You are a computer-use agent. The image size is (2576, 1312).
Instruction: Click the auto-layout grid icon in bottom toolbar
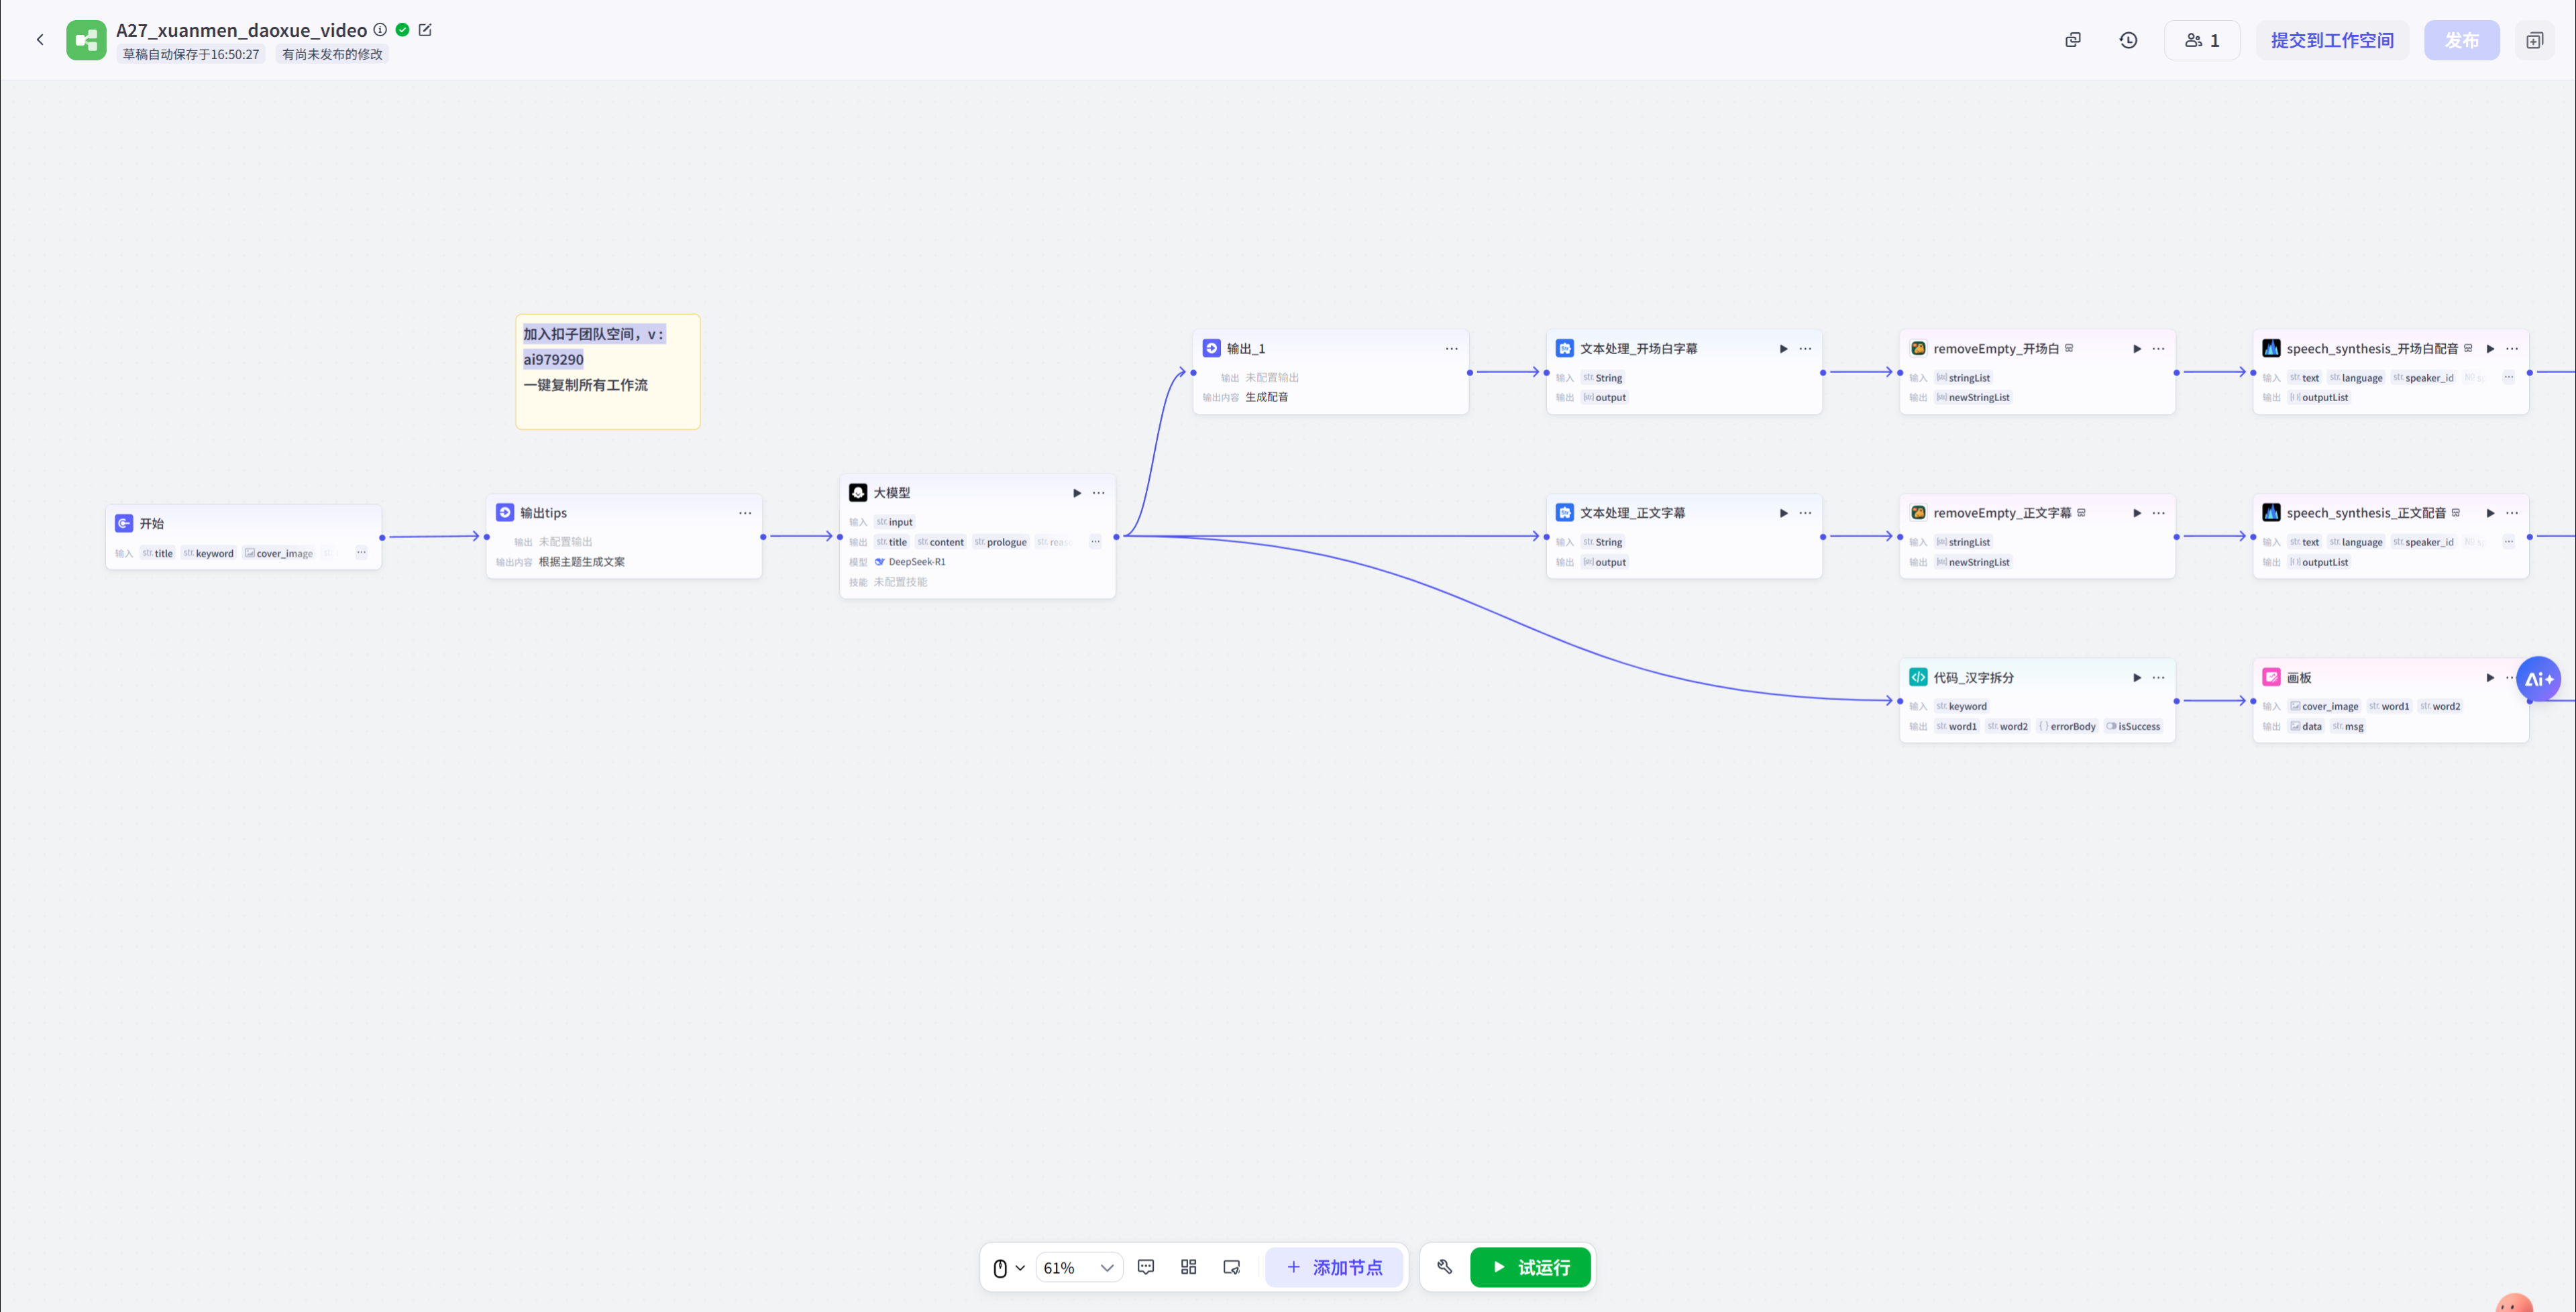coord(1188,1267)
